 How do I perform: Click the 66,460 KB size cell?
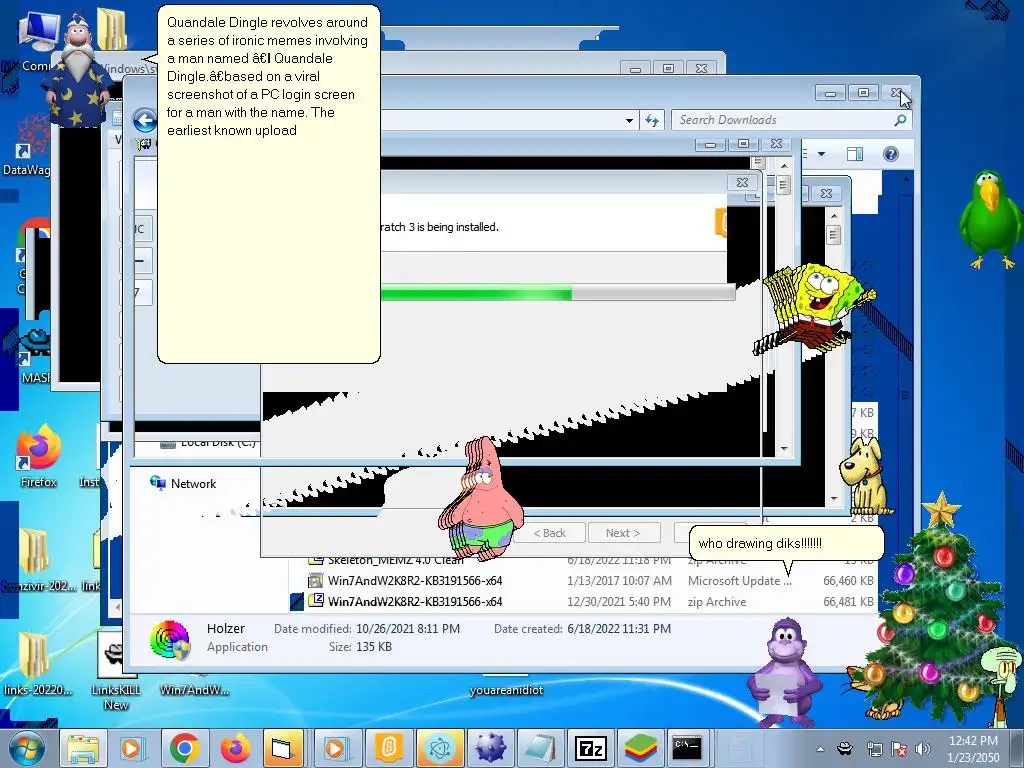848,581
